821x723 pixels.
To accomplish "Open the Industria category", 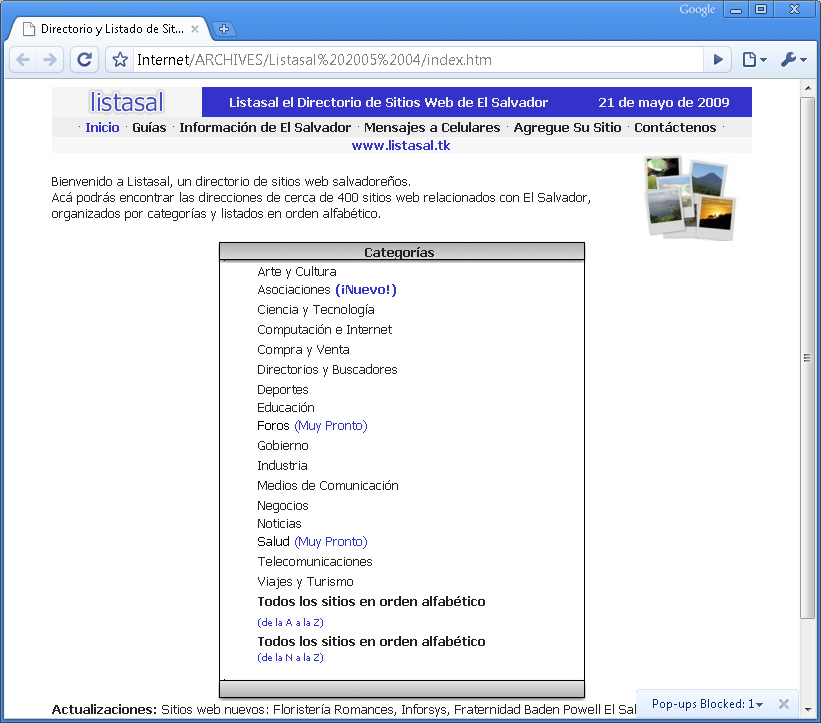I will click(x=282, y=465).
